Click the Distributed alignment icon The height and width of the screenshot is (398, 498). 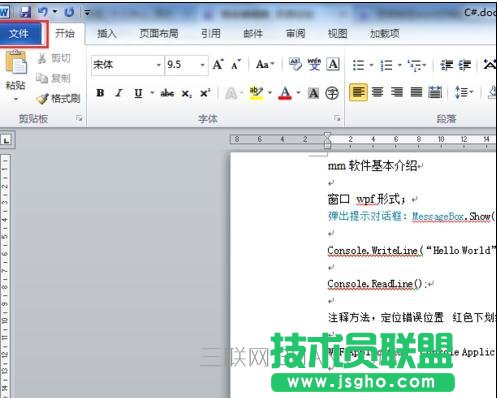point(435,92)
